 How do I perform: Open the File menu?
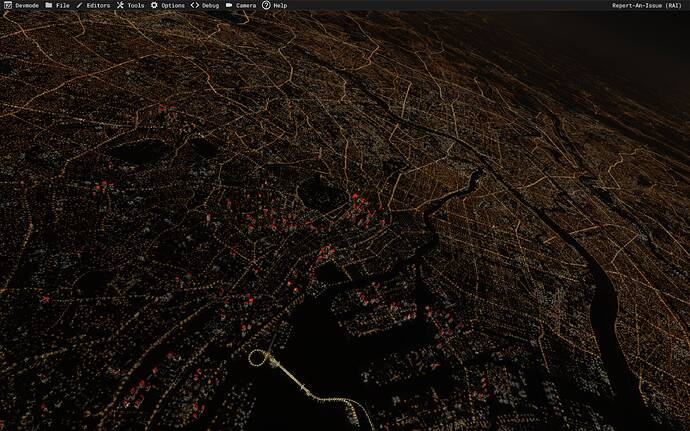(57, 6)
